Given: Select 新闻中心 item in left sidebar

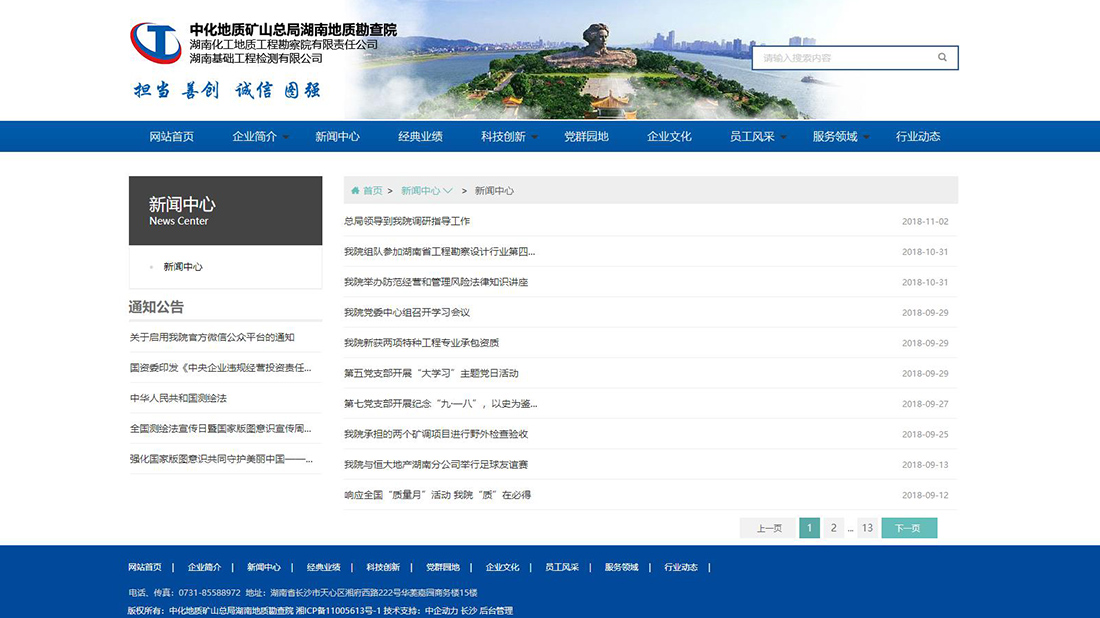Looking at the screenshot, I should (182, 267).
